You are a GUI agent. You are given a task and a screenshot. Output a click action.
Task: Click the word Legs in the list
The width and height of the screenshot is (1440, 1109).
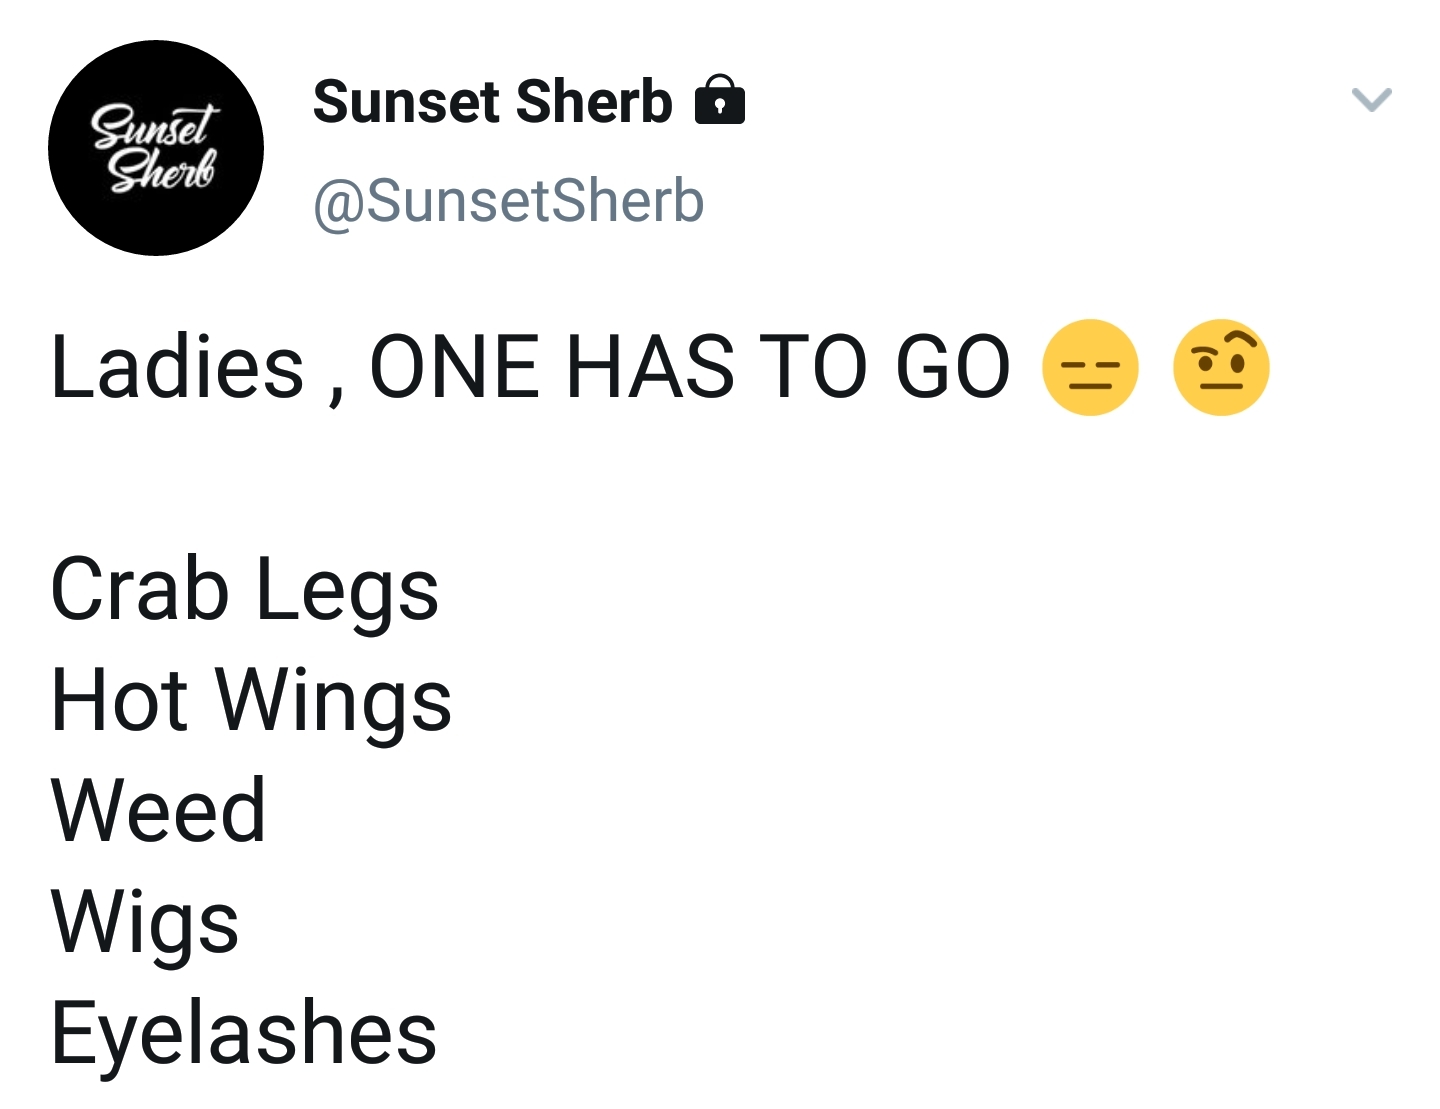click(x=348, y=592)
